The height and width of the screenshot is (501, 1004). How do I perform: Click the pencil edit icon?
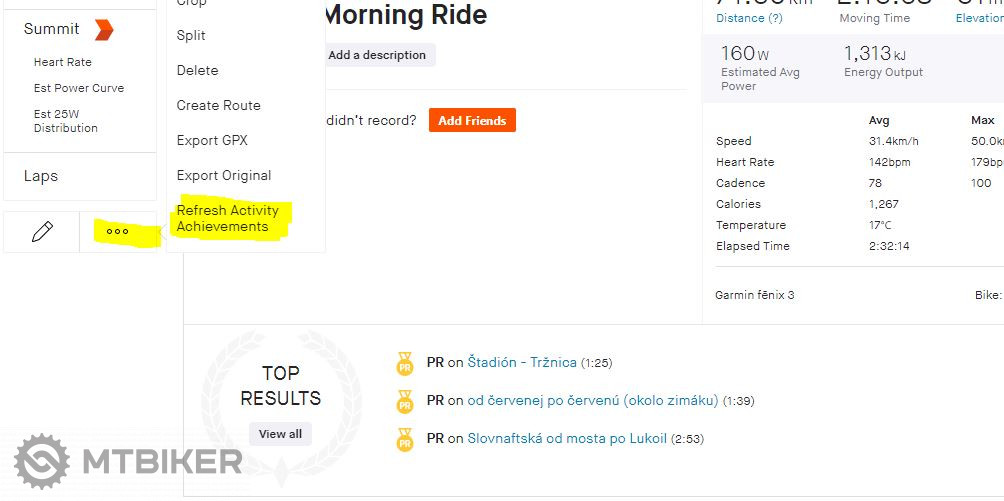(x=42, y=232)
